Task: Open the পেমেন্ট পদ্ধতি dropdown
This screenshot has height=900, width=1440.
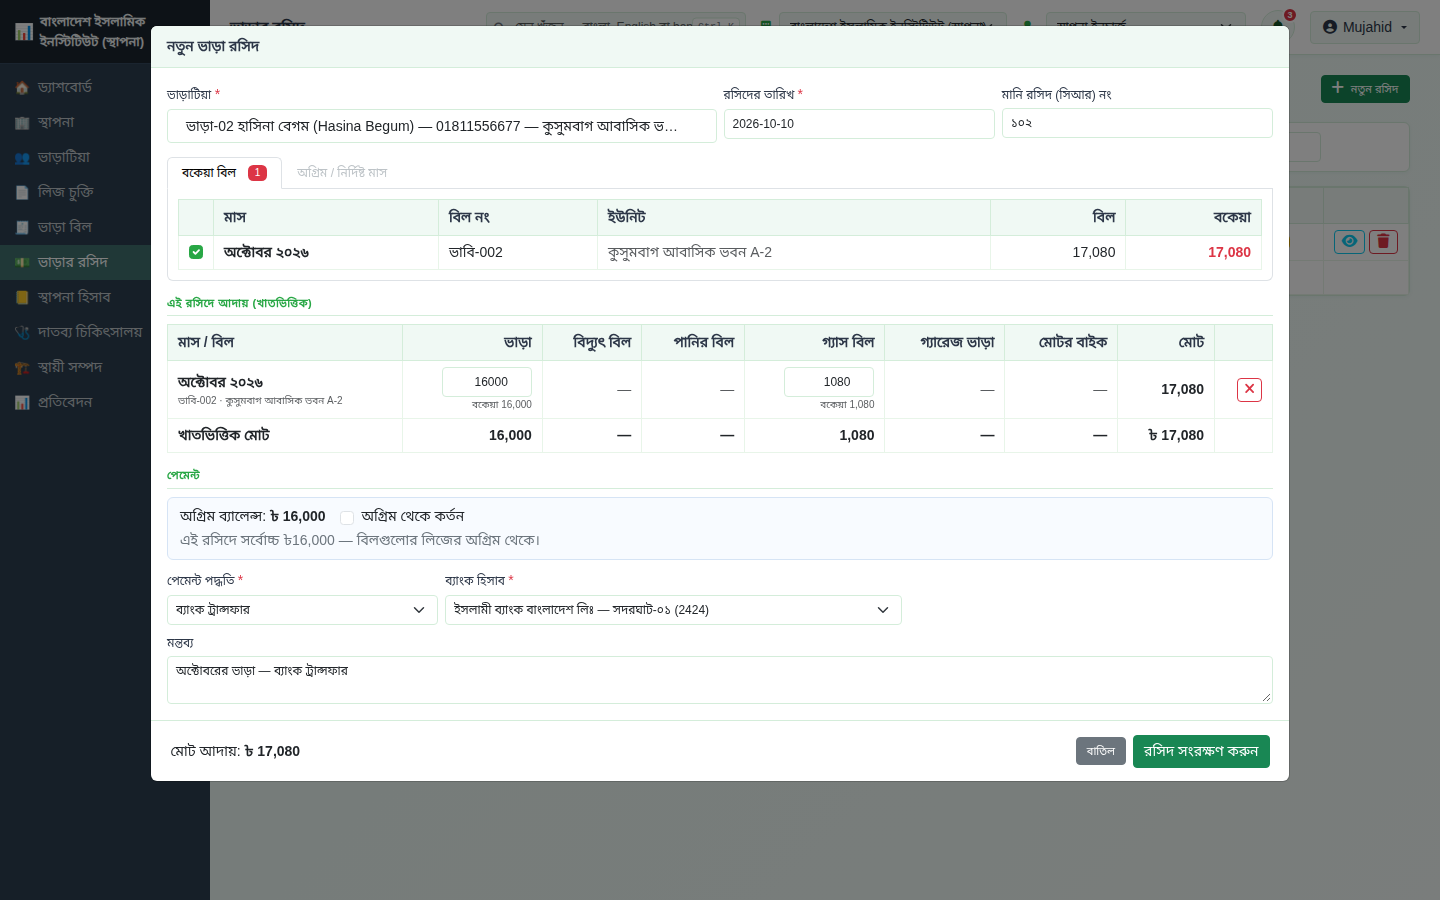Action: pos(302,610)
